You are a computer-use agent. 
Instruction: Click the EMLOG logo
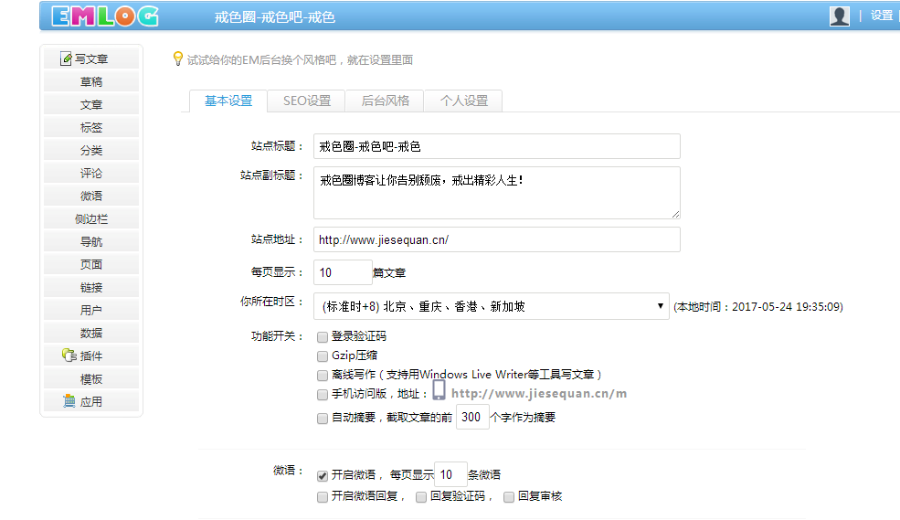pyautogui.click(x=105, y=16)
